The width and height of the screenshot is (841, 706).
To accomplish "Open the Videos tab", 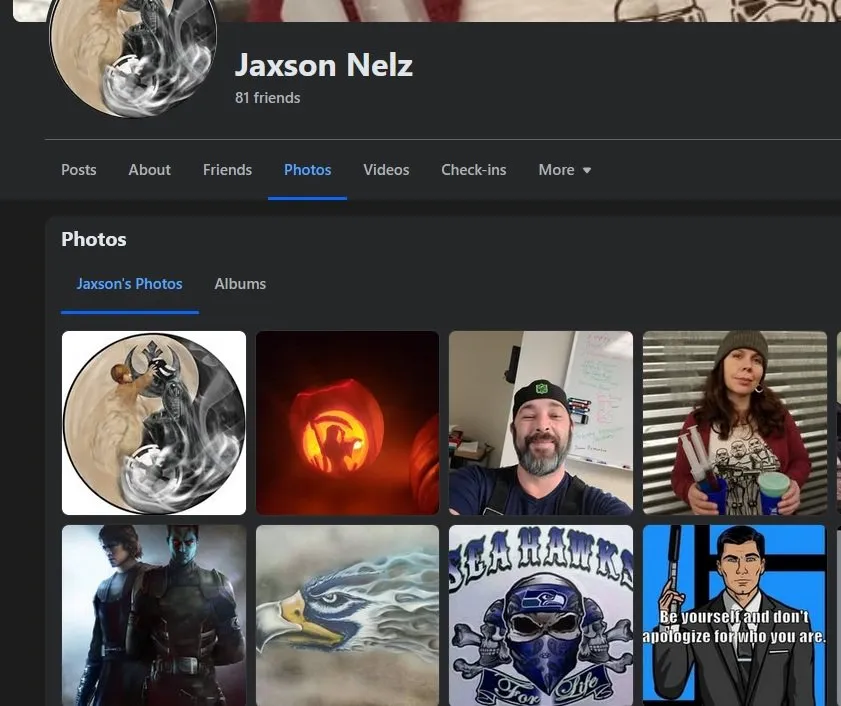I will (x=386, y=170).
